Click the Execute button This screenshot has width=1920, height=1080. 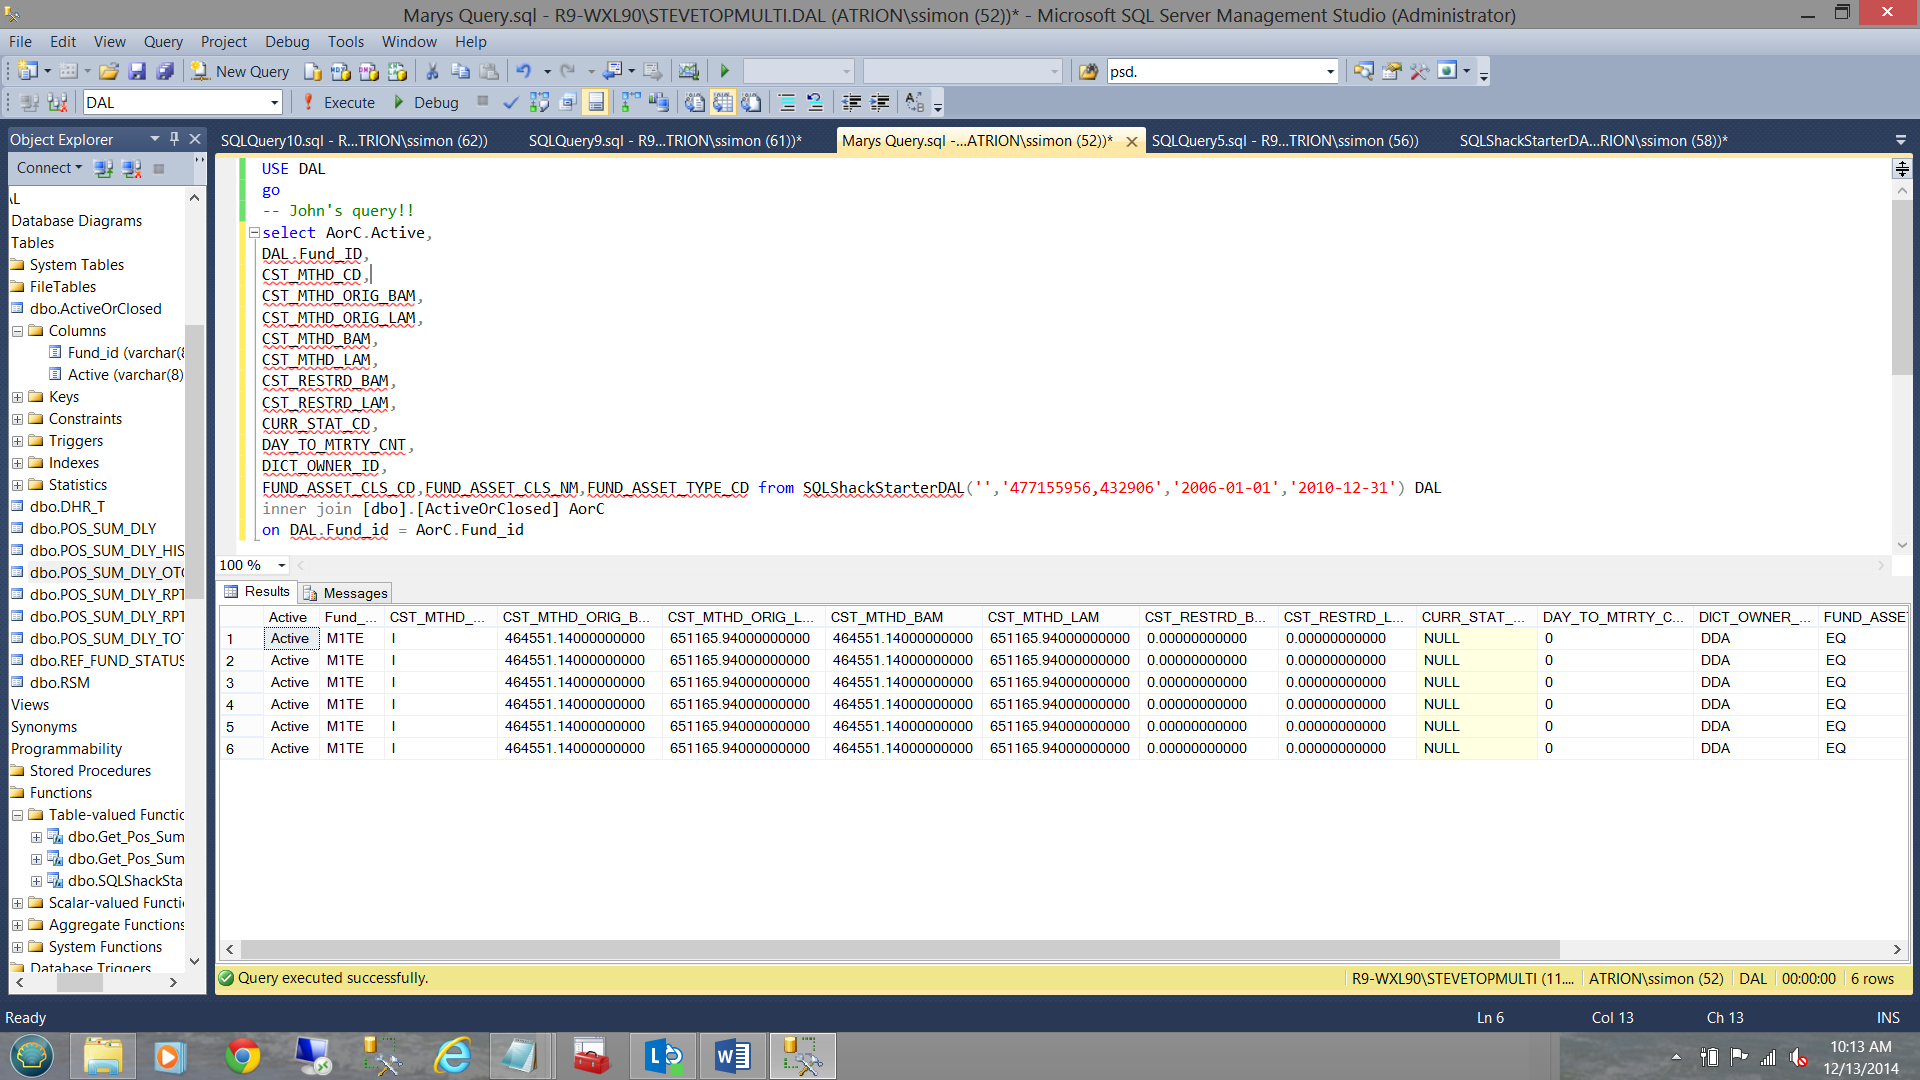(x=338, y=102)
